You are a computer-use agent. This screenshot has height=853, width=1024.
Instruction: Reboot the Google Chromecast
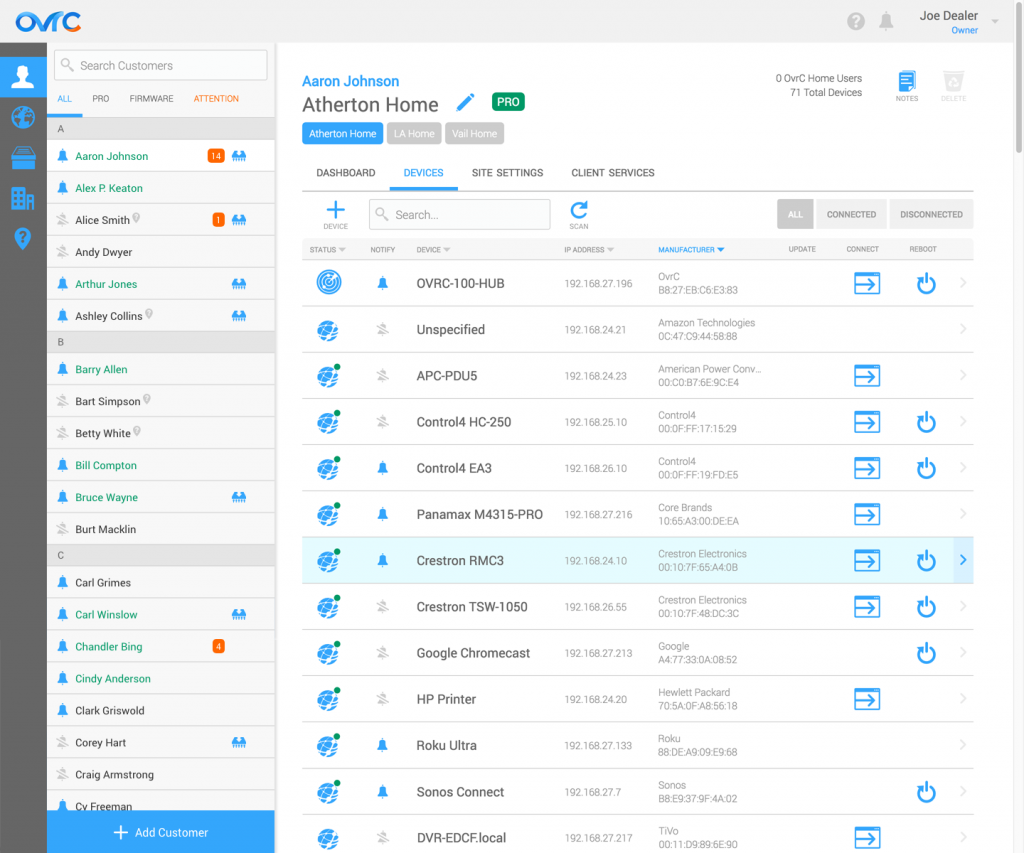[926, 653]
